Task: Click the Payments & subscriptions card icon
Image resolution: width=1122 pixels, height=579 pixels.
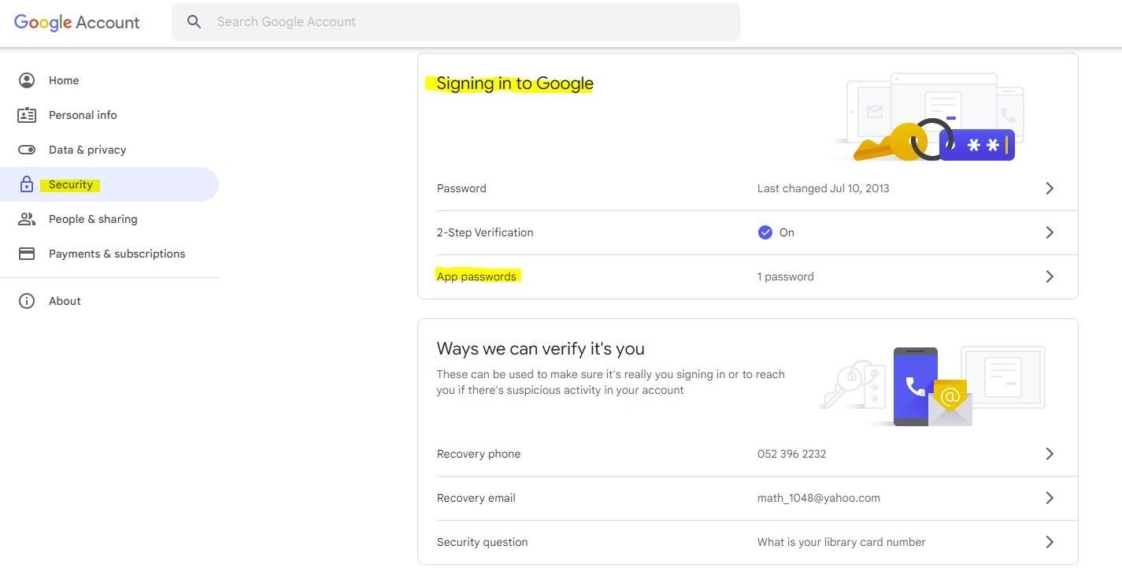Action: tap(27, 254)
